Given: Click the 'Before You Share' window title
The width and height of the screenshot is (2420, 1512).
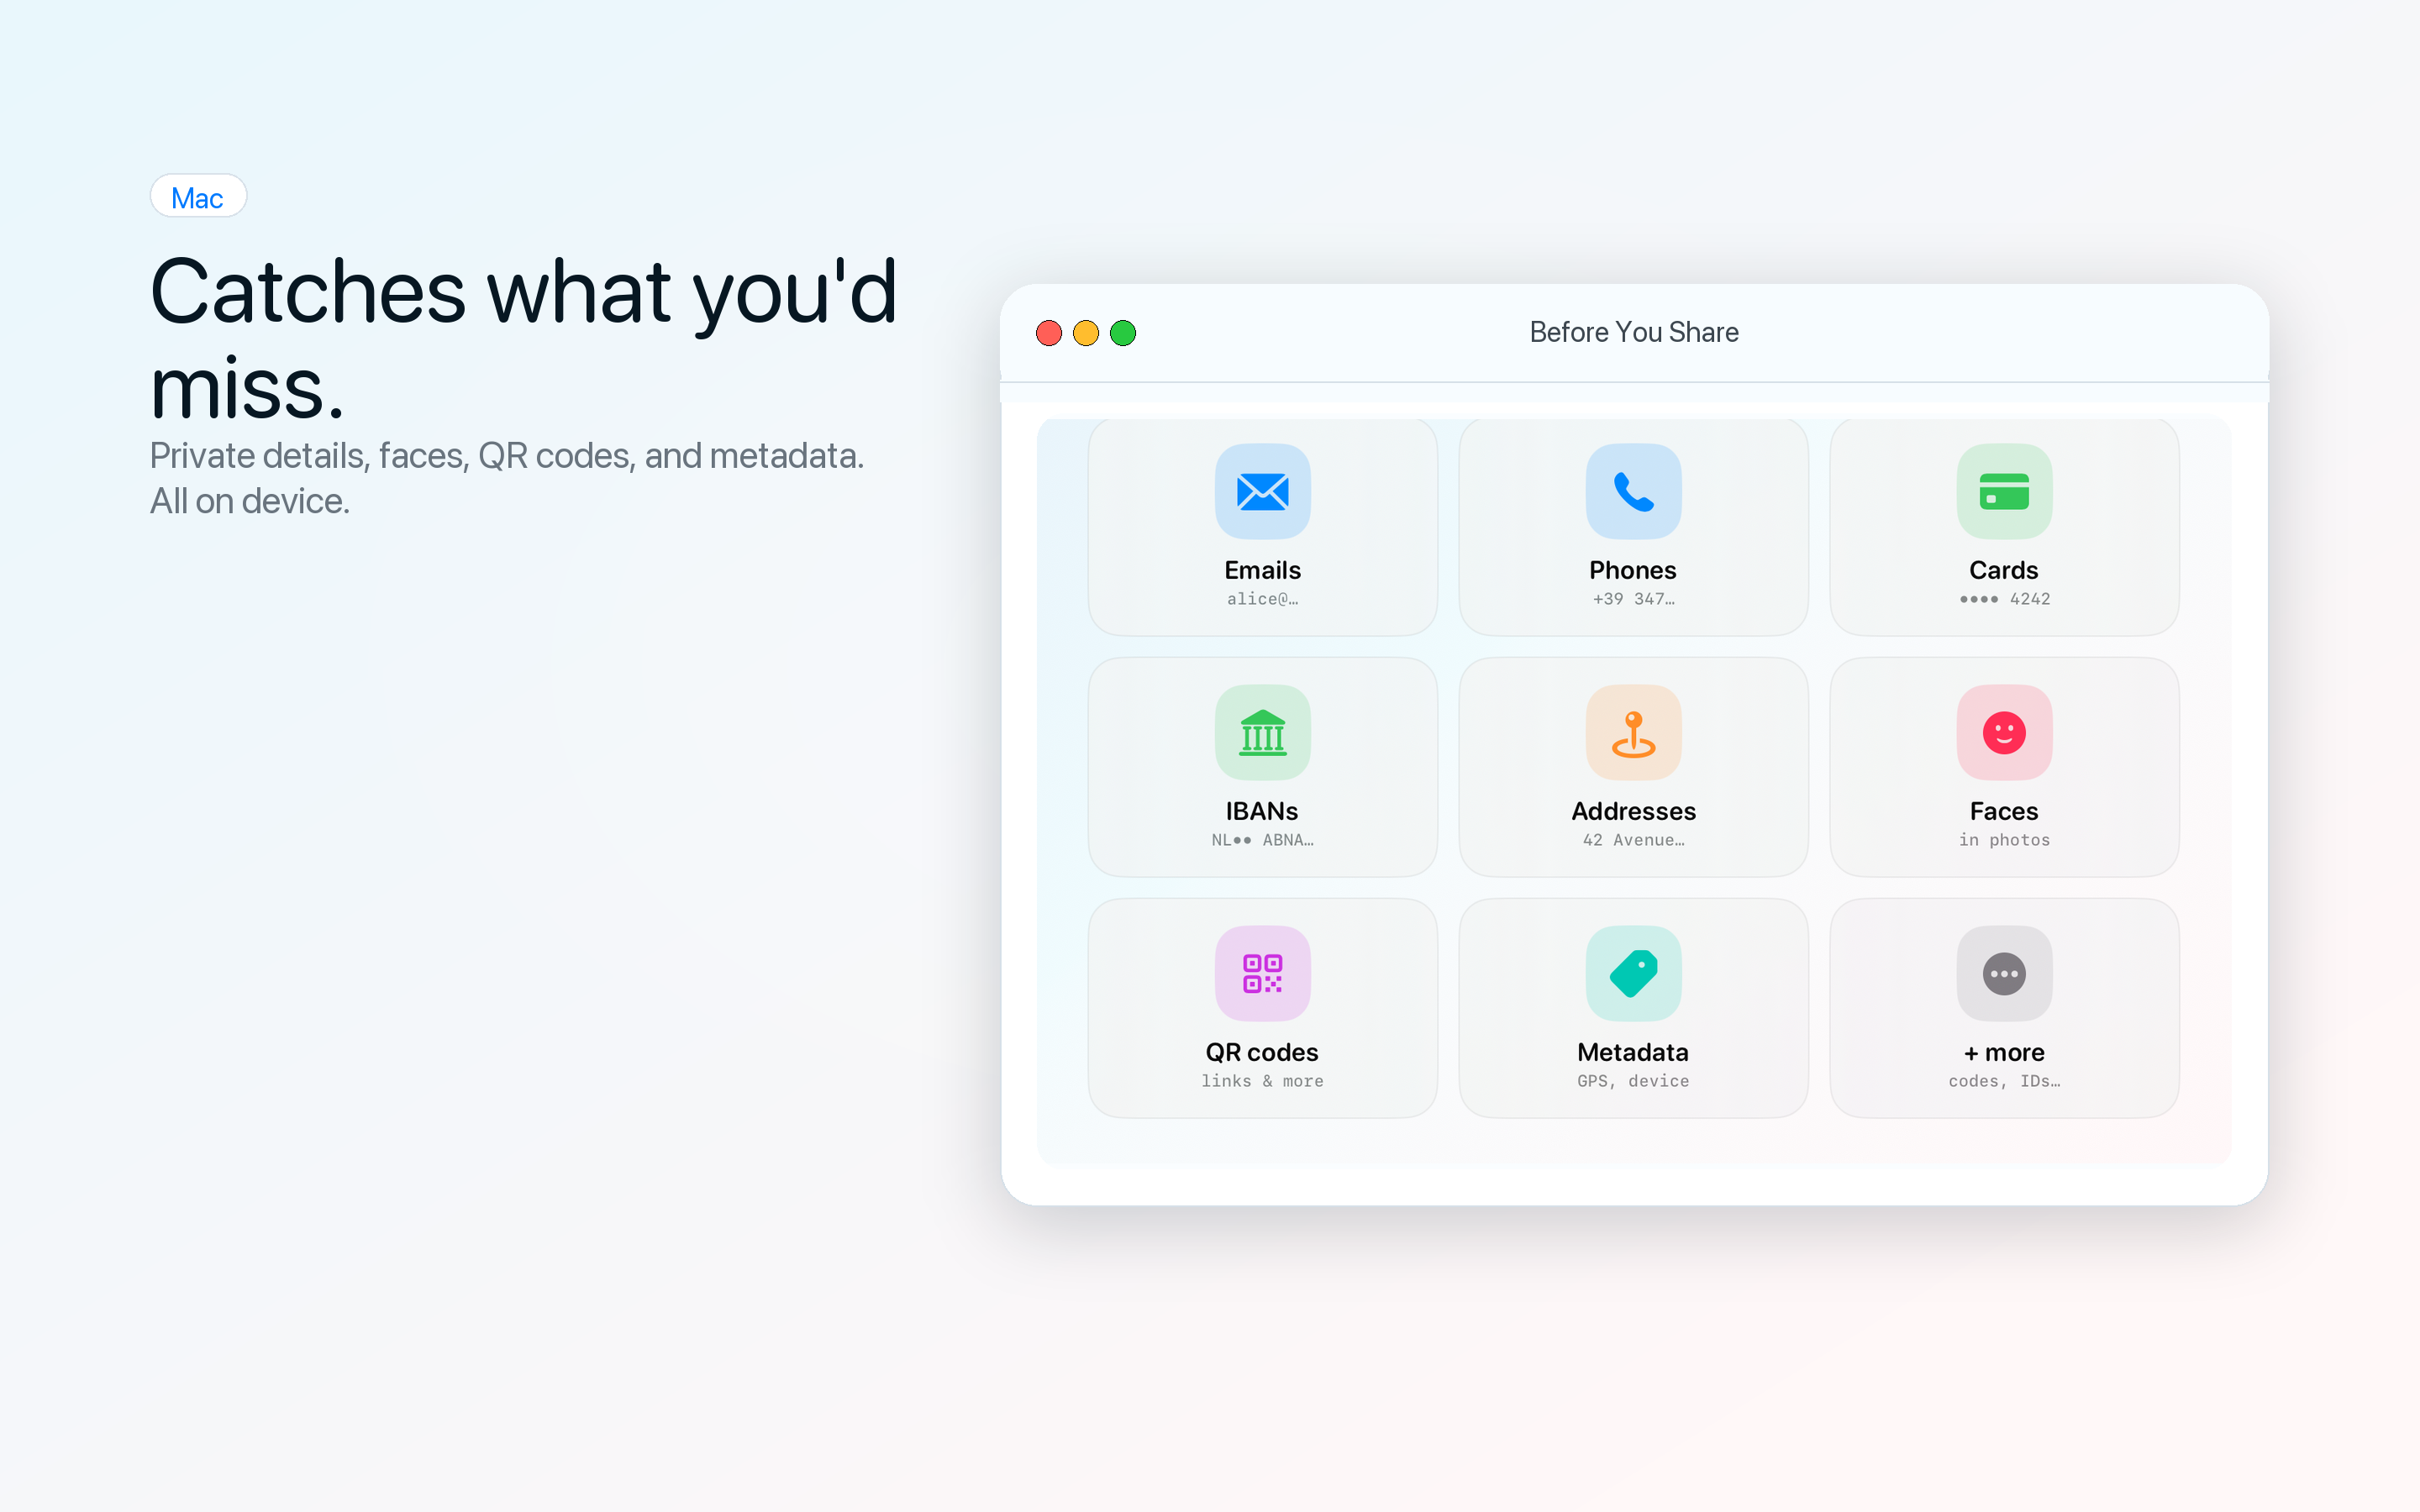Looking at the screenshot, I should (1634, 332).
